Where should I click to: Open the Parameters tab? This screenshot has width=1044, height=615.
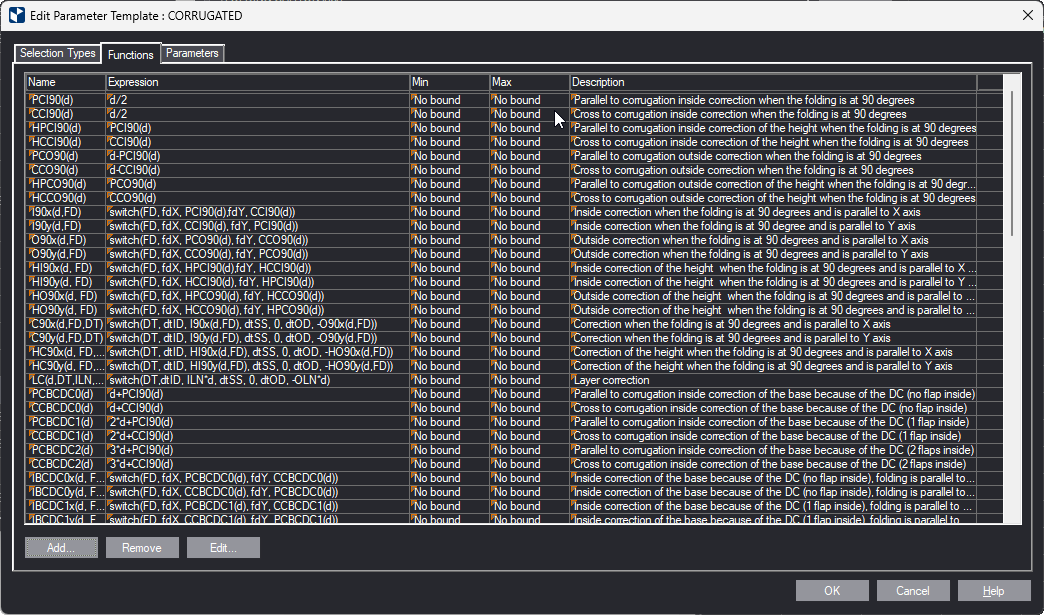click(192, 53)
